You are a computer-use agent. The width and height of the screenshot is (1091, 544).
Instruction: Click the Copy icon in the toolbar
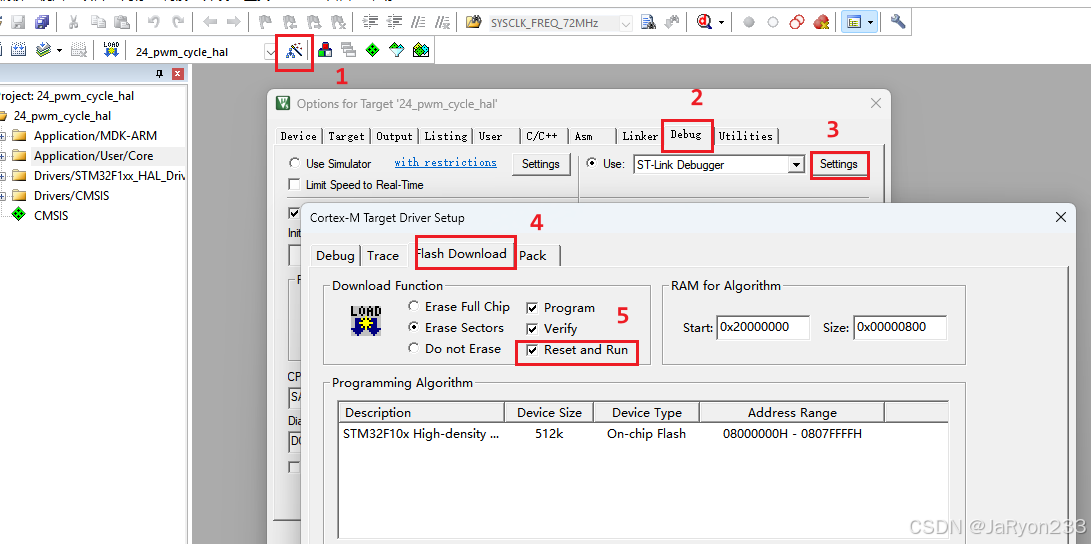tap(98, 22)
